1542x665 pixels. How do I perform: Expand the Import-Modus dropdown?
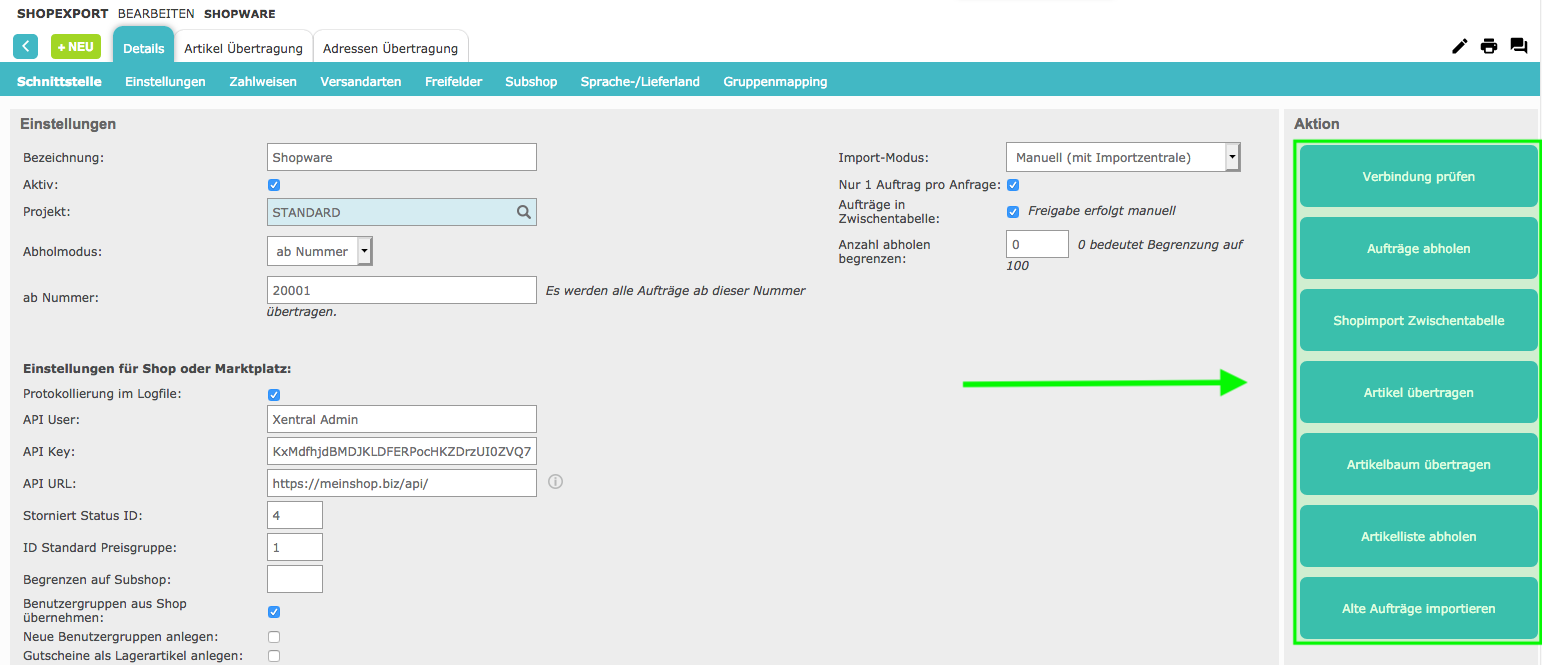click(x=1122, y=157)
